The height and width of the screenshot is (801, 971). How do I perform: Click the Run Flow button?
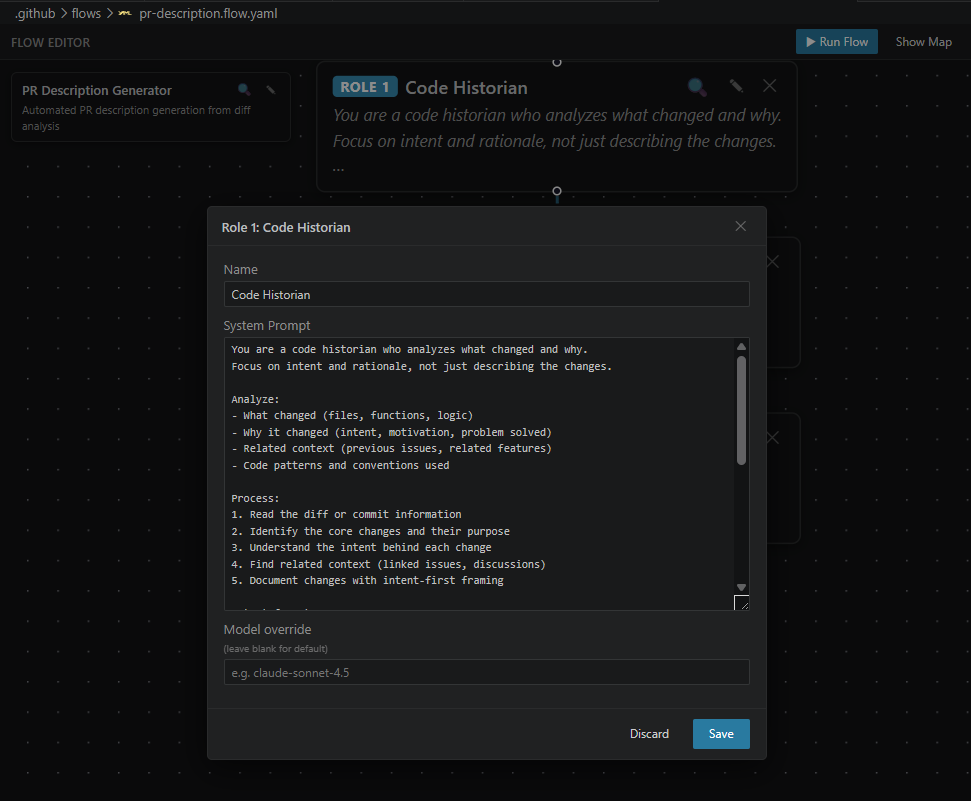(x=837, y=42)
